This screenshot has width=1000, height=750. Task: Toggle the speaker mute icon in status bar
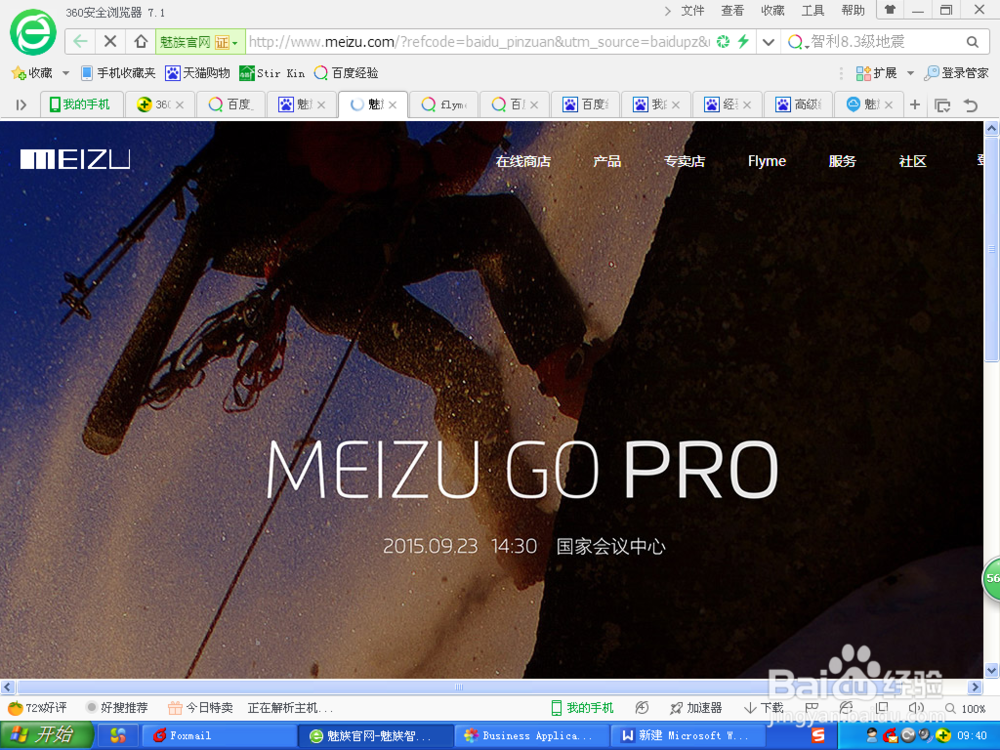916,707
